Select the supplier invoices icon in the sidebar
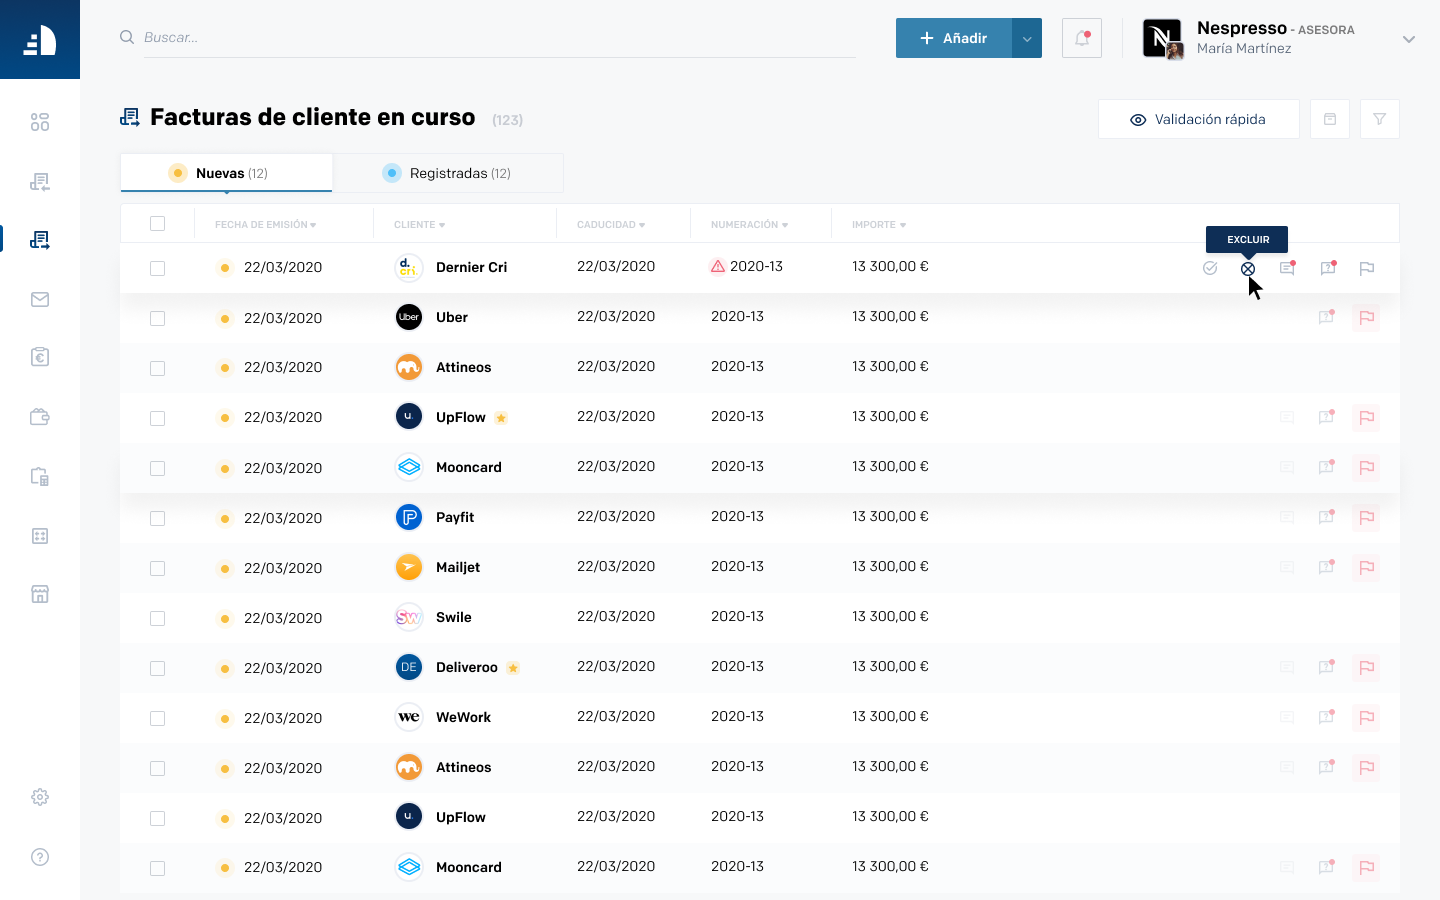The width and height of the screenshot is (1440, 900). 40,181
